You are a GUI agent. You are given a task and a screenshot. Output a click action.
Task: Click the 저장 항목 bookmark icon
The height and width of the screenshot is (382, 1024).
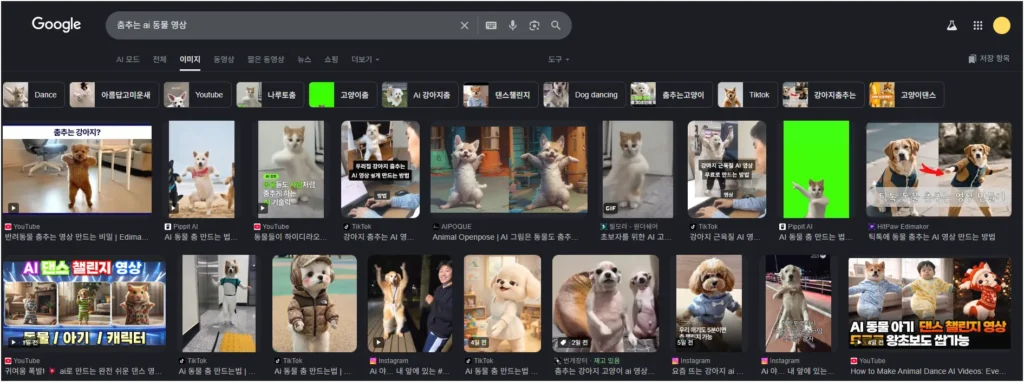tap(972, 59)
